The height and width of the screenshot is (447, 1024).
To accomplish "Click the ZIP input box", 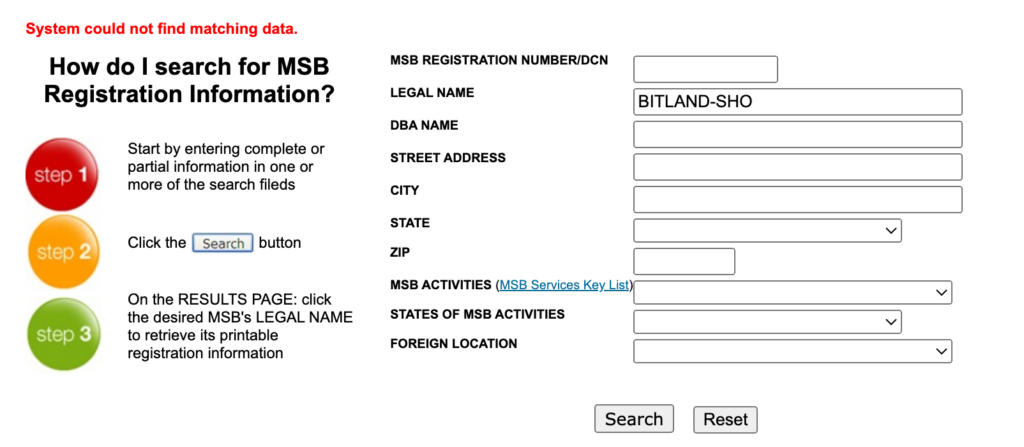I will (684, 261).
